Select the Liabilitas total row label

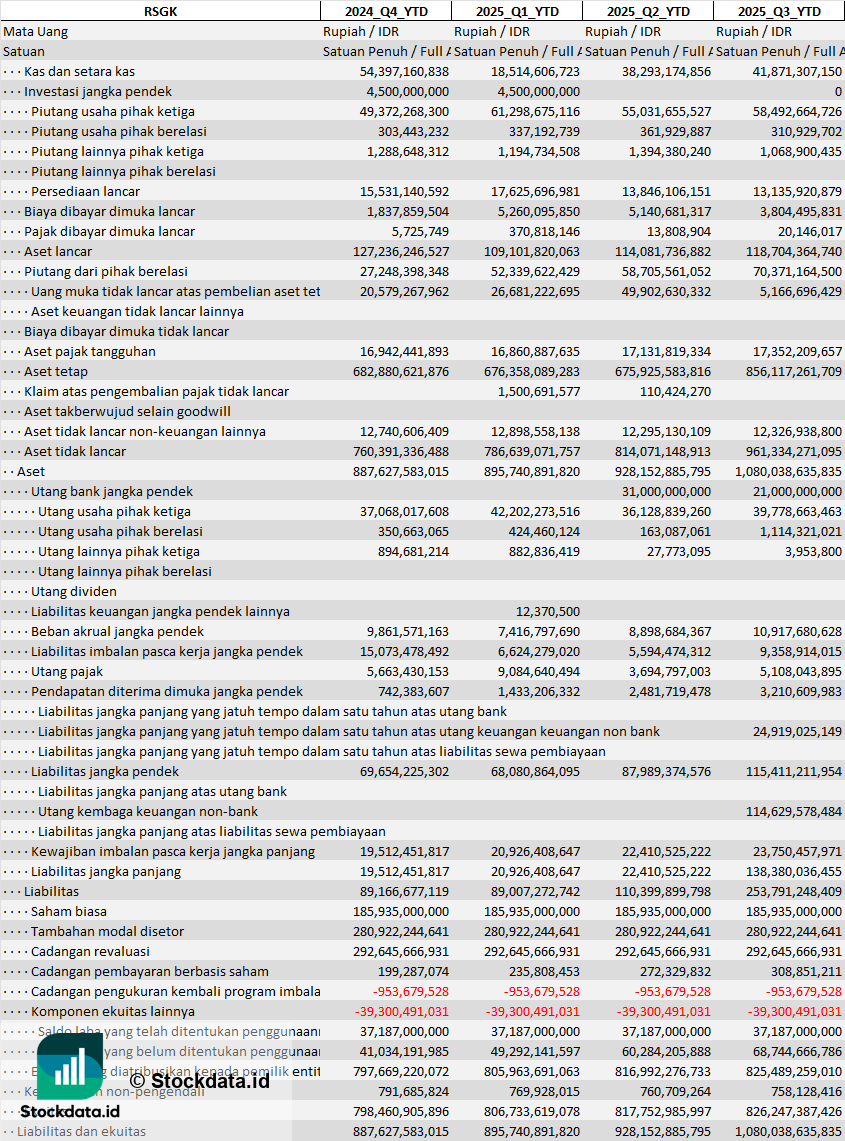52,892
